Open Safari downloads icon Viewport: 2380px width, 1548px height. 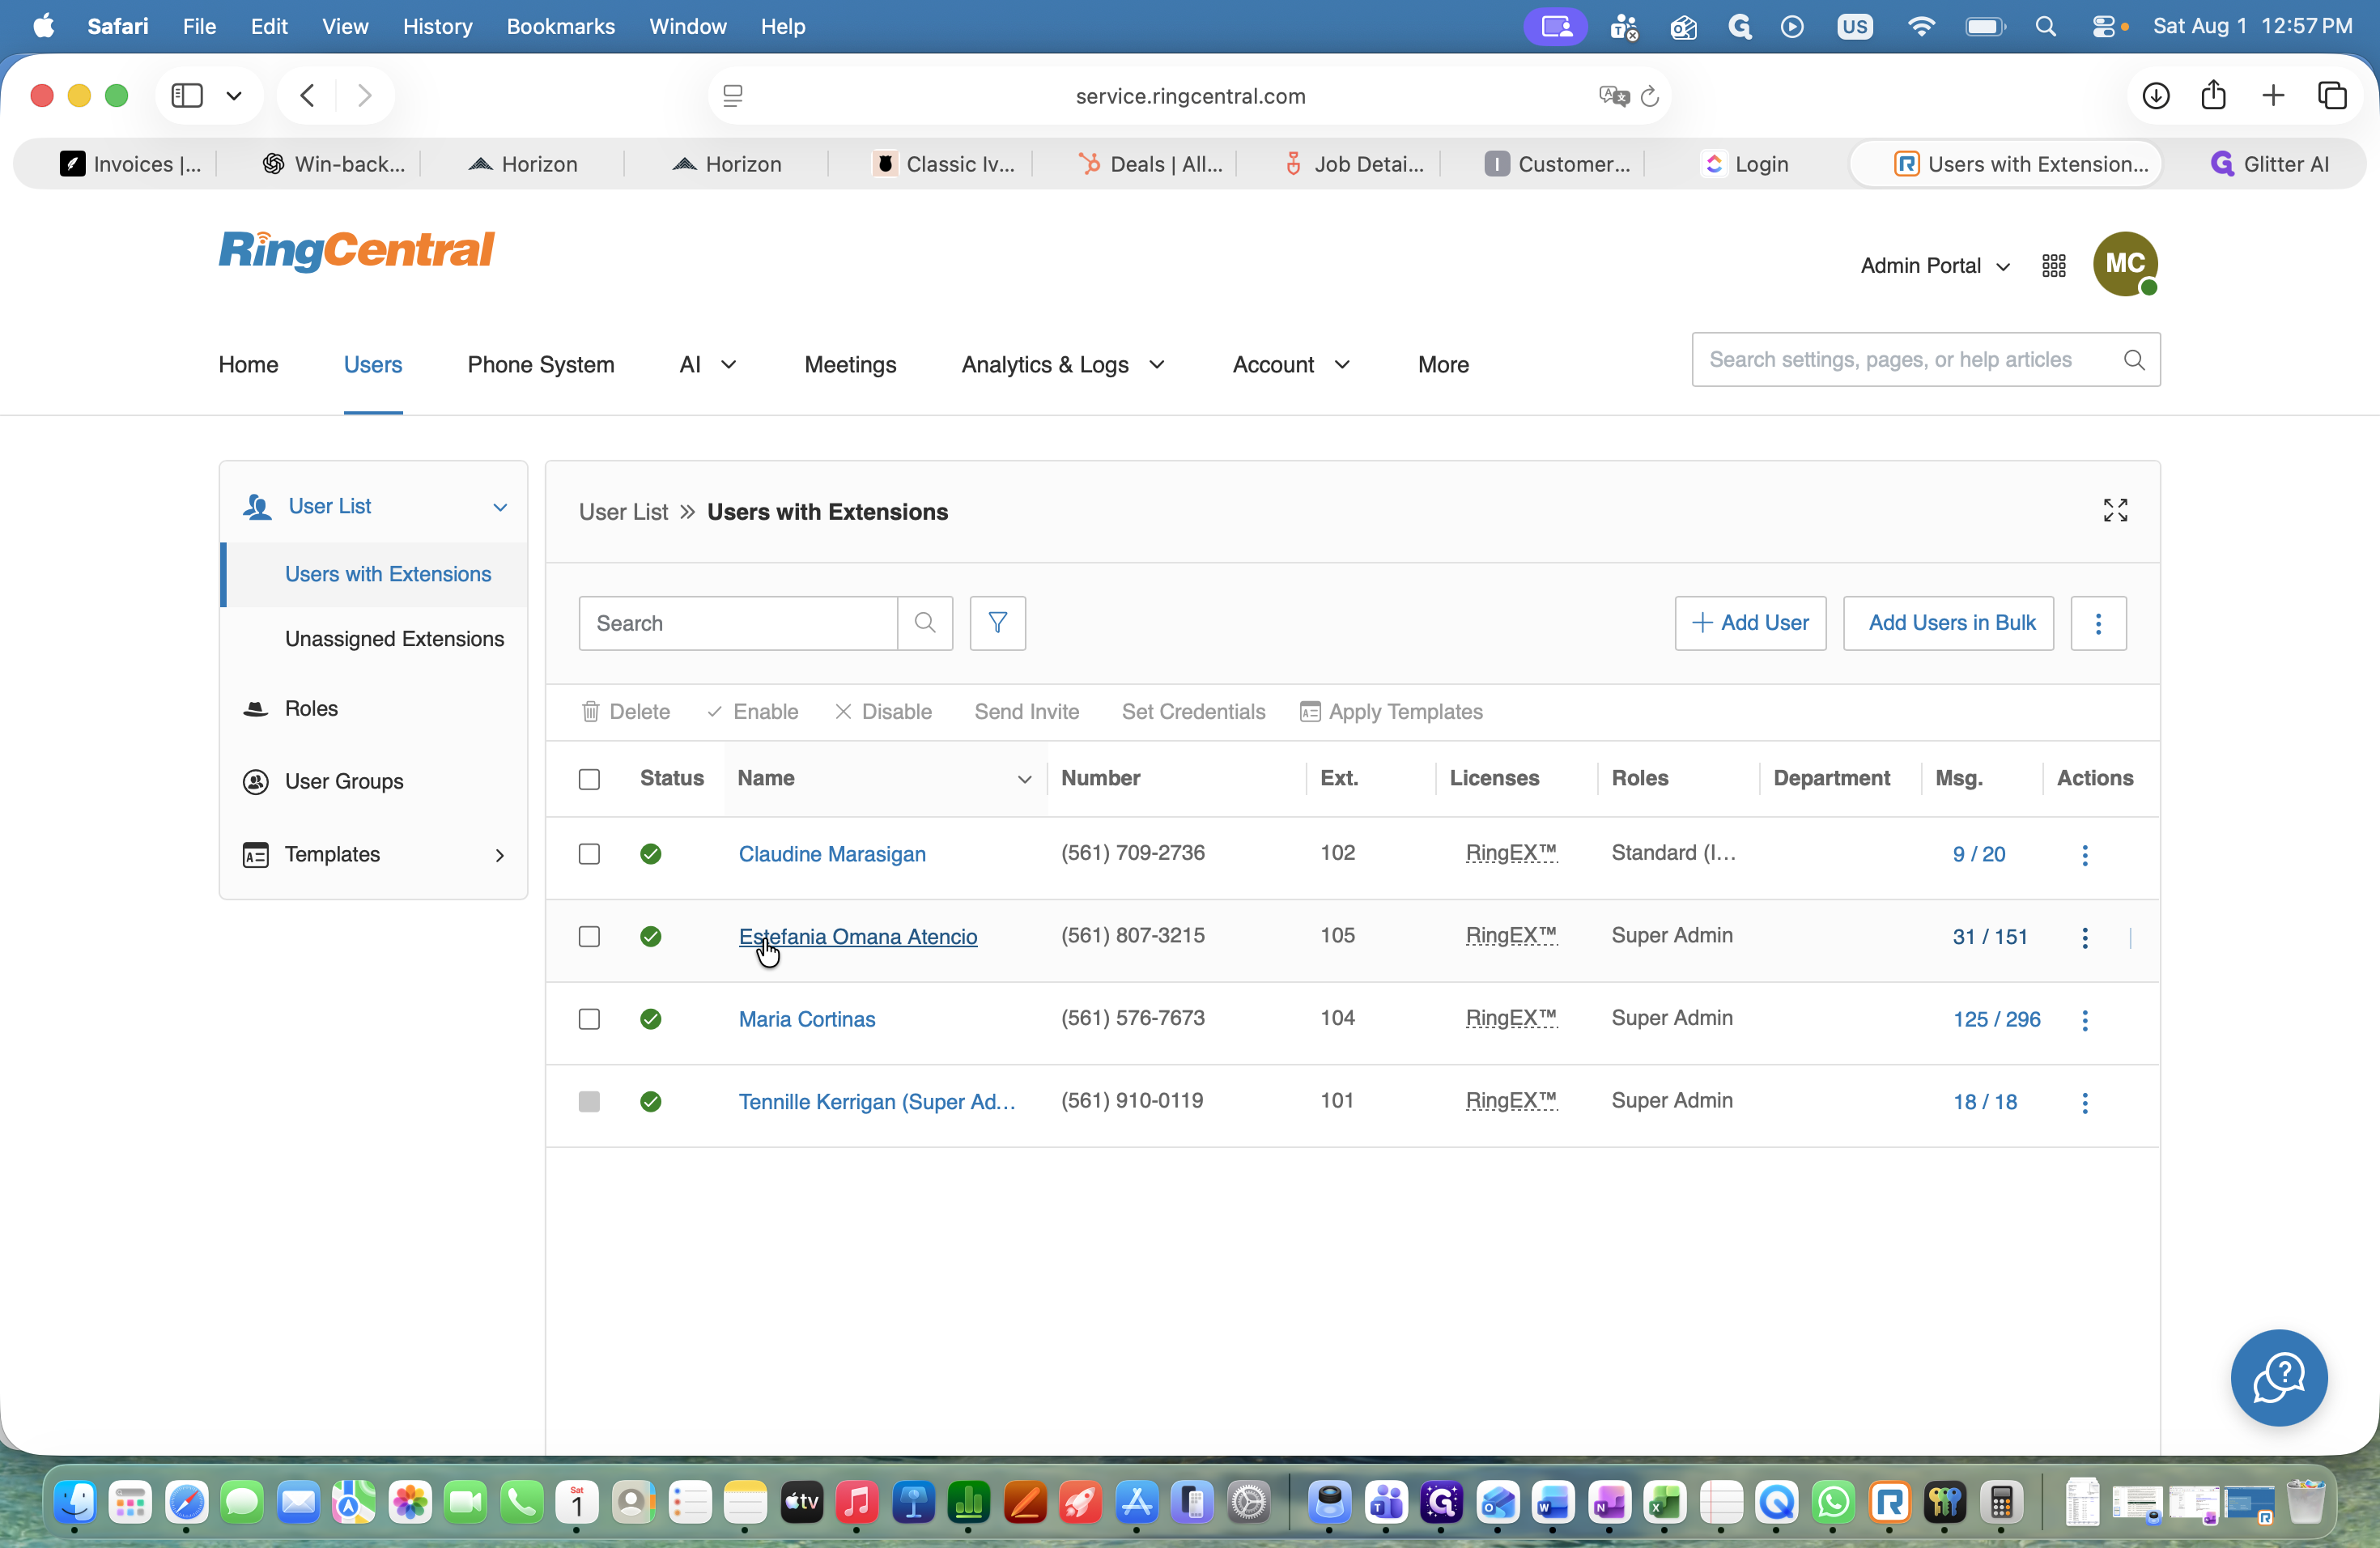pyautogui.click(x=2155, y=96)
